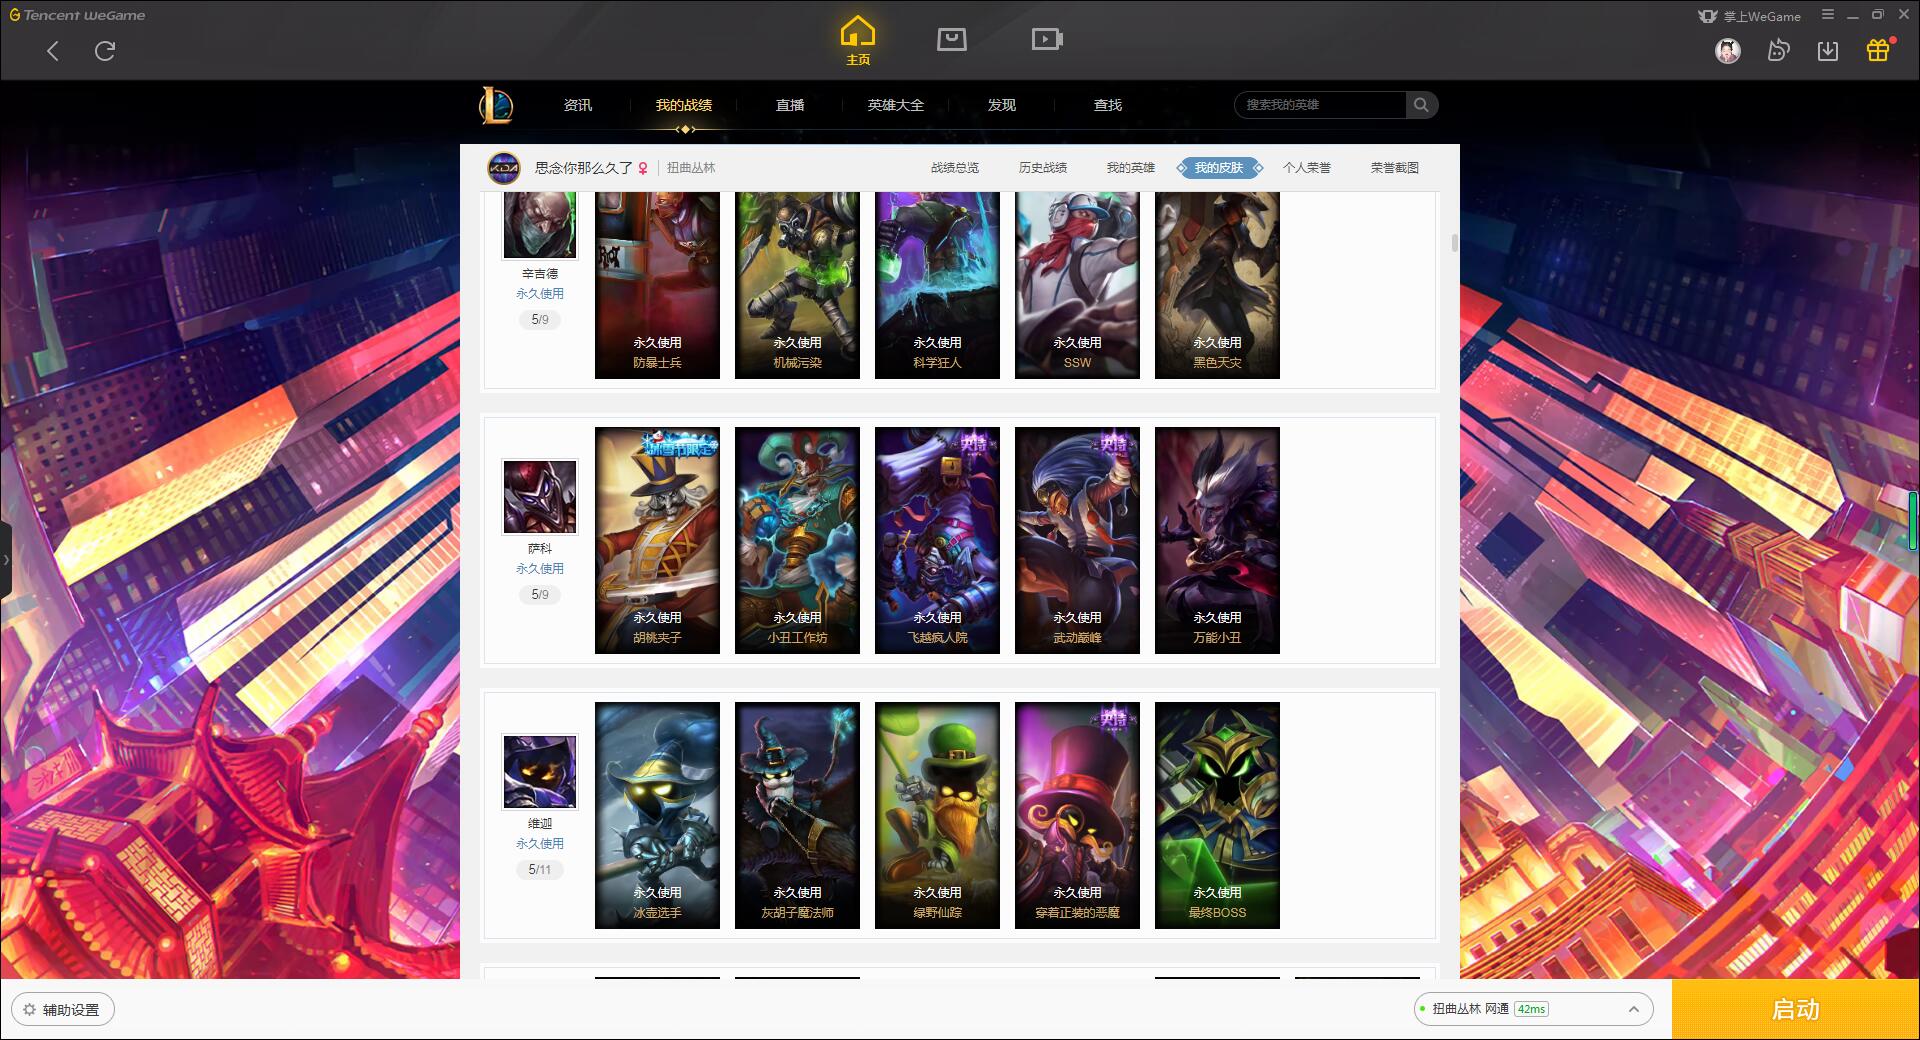
Task: Open the 万能小丑 skin card
Action: (x=1217, y=540)
